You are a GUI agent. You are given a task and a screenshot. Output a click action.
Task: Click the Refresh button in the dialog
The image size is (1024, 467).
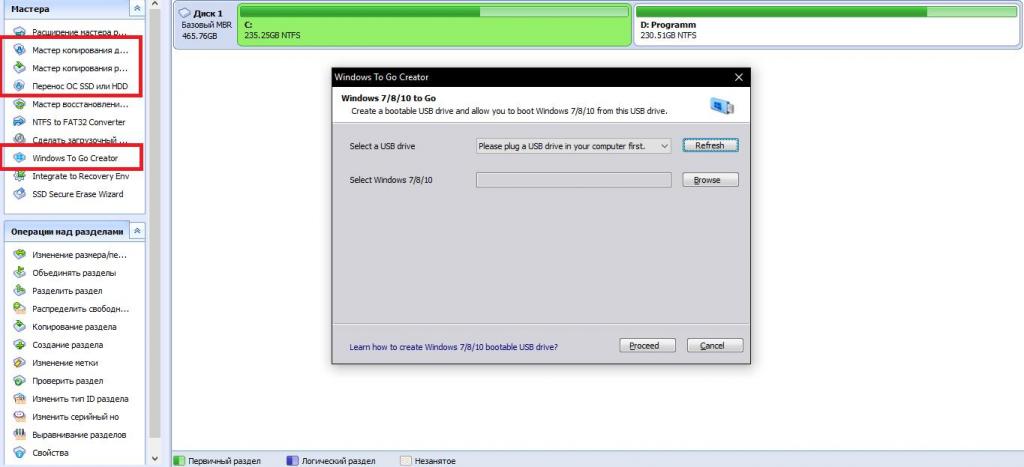click(x=710, y=146)
